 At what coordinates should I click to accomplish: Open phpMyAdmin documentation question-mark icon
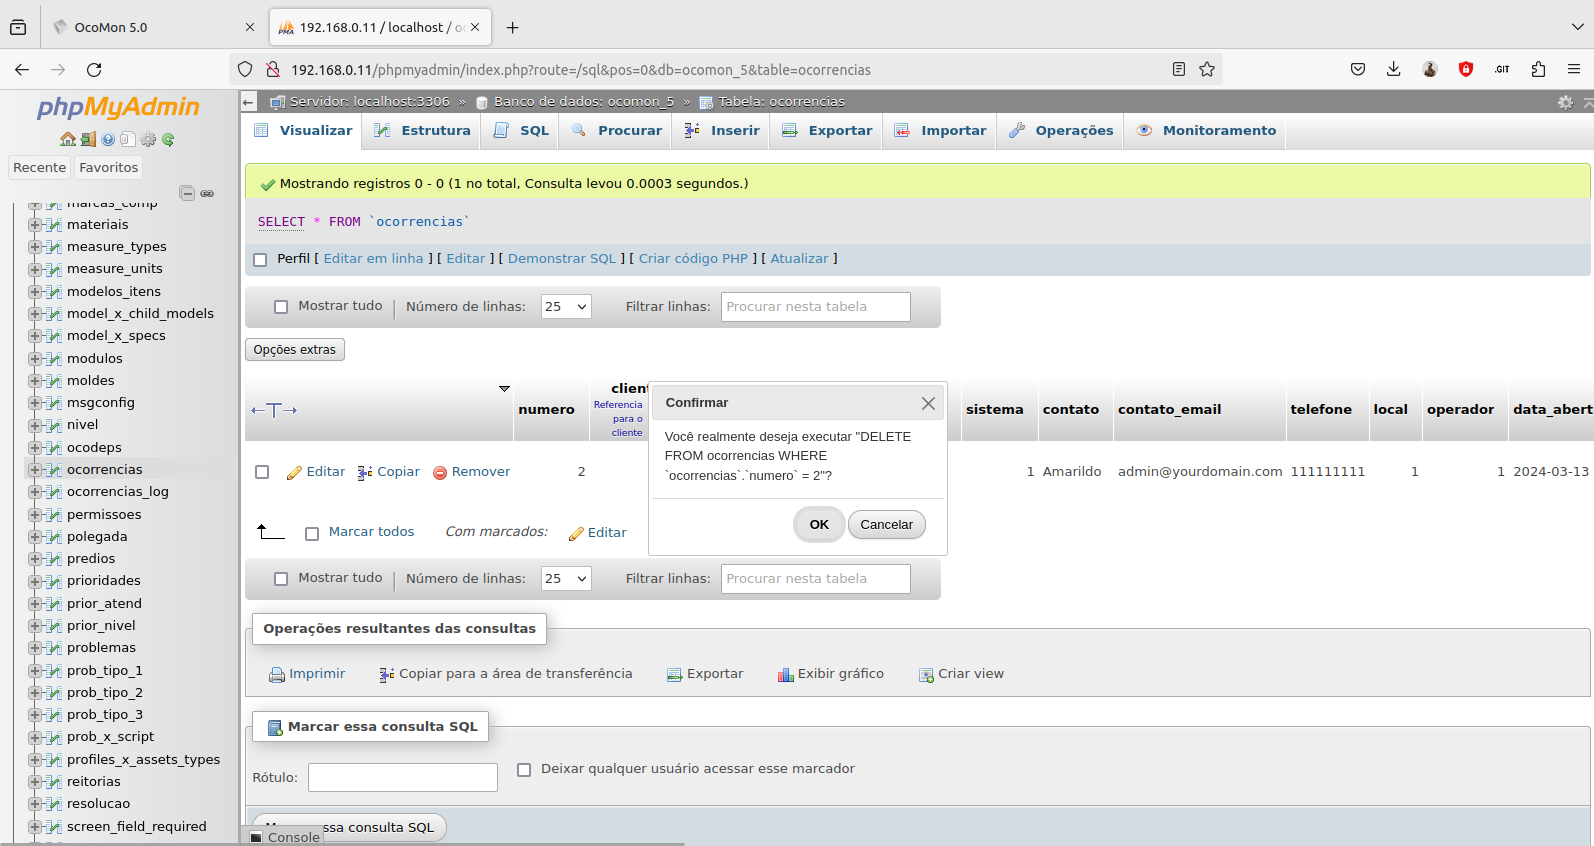pos(108,139)
